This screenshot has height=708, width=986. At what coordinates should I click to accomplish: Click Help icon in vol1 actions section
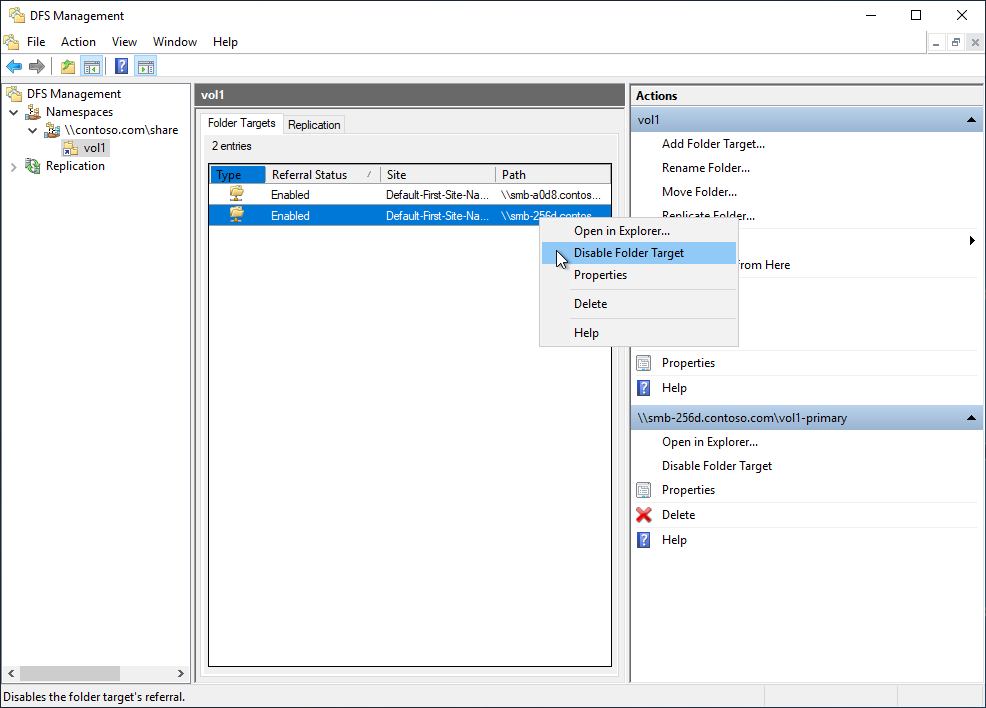pyautogui.click(x=644, y=388)
